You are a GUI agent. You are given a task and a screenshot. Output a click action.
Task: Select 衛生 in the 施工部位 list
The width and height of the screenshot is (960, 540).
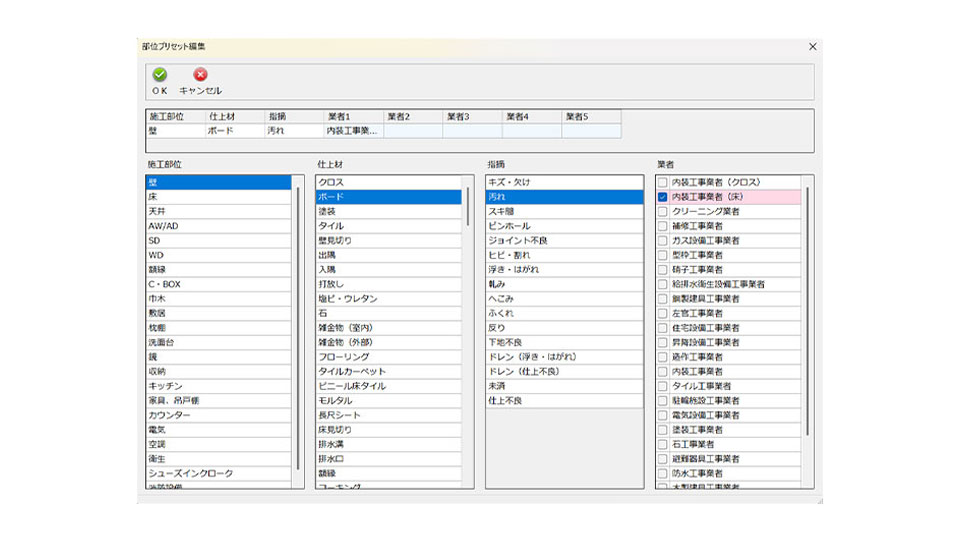tap(219, 459)
